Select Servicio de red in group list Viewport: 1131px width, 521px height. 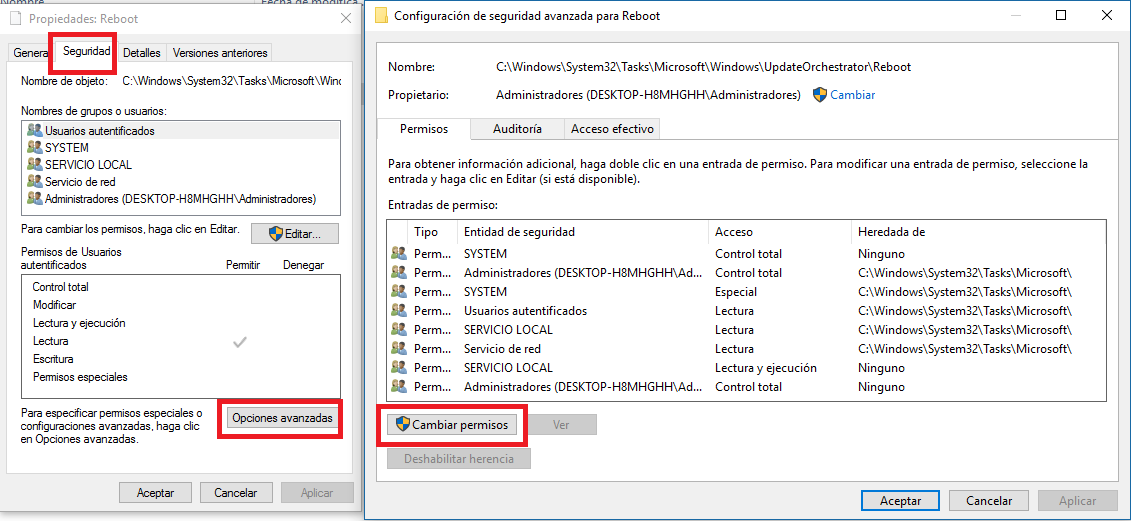click(x=181, y=182)
